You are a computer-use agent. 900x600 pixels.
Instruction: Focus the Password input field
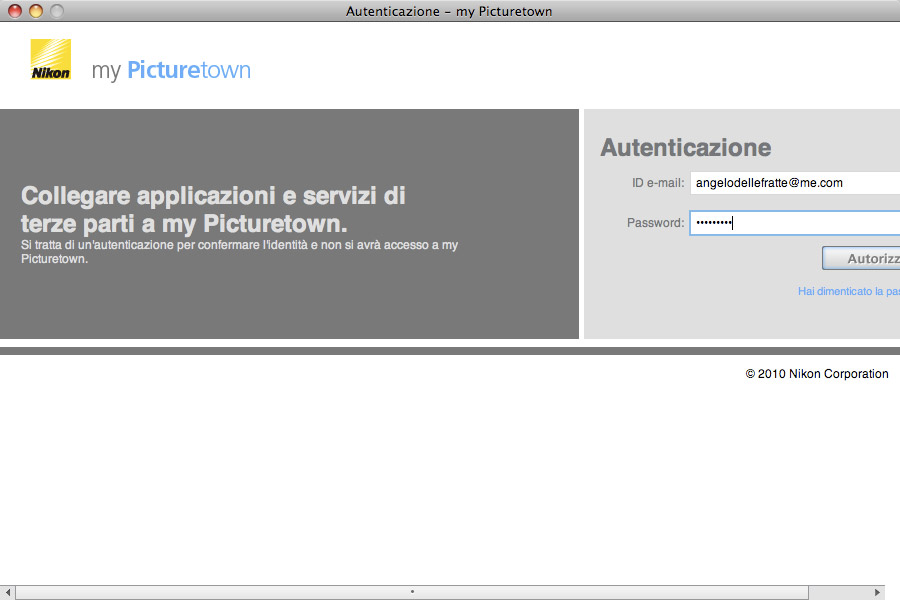pyautogui.click(x=795, y=223)
